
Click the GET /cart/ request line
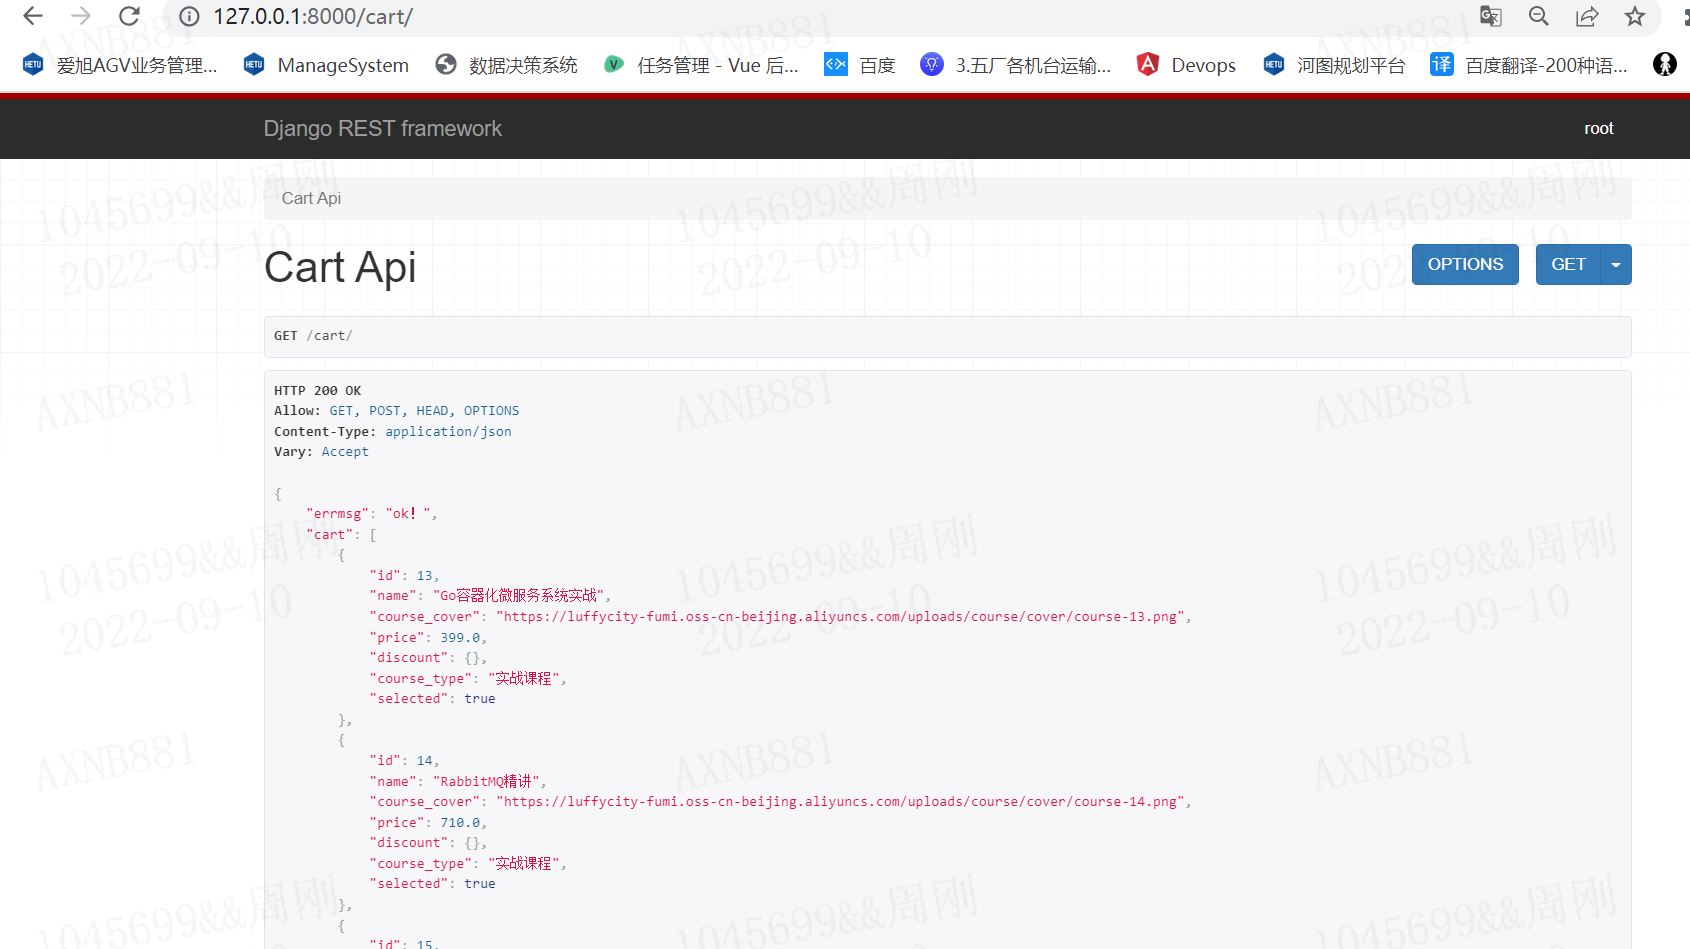click(x=313, y=336)
